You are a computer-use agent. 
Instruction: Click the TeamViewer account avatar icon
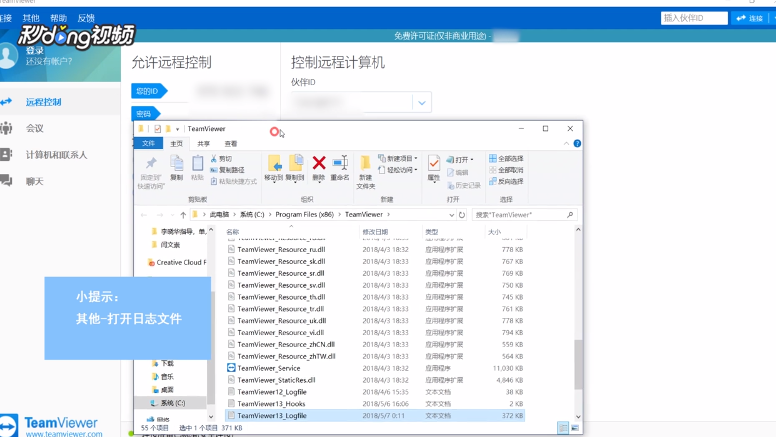coord(8,55)
